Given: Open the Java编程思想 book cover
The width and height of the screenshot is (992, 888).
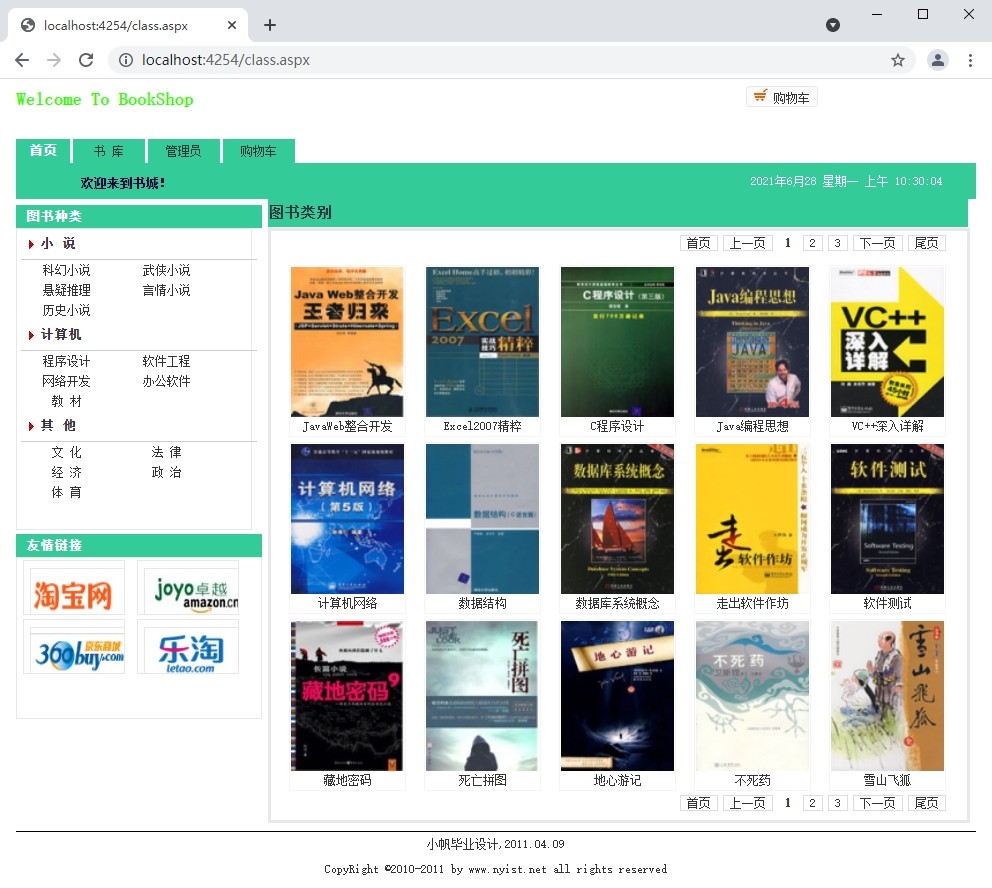Looking at the screenshot, I should (752, 342).
